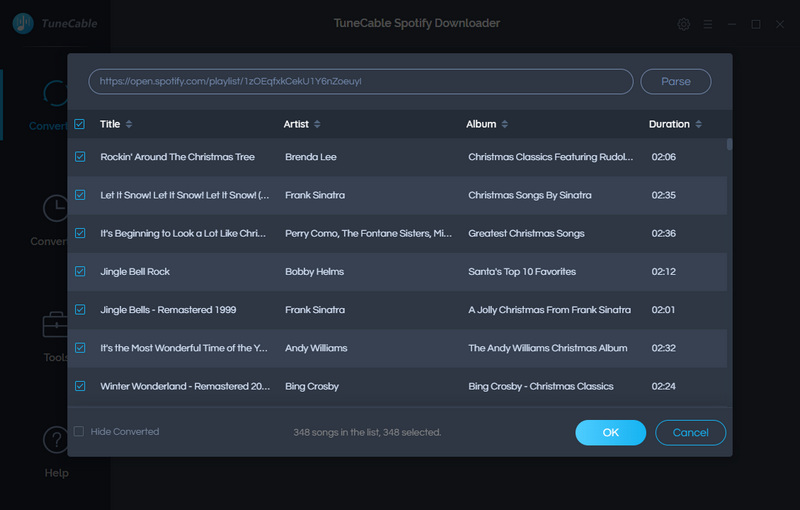
Task: Uncheck Winter Wonderland track checkbox
Action: click(x=80, y=386)
